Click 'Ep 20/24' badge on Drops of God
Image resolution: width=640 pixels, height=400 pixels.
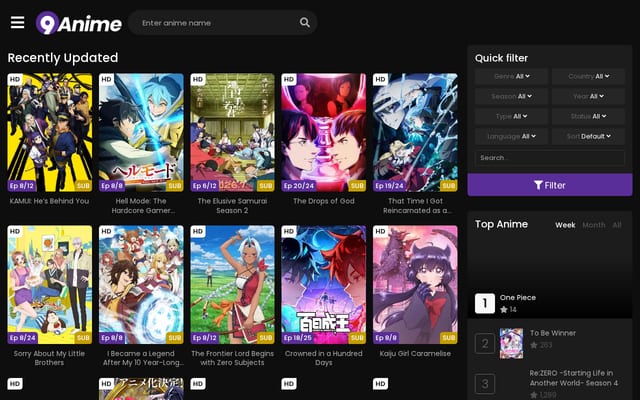[299, 186]
